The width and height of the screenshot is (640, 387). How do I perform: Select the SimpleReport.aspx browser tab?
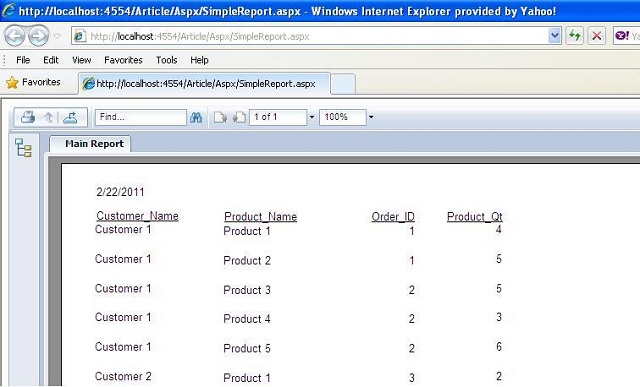(204, 84)
